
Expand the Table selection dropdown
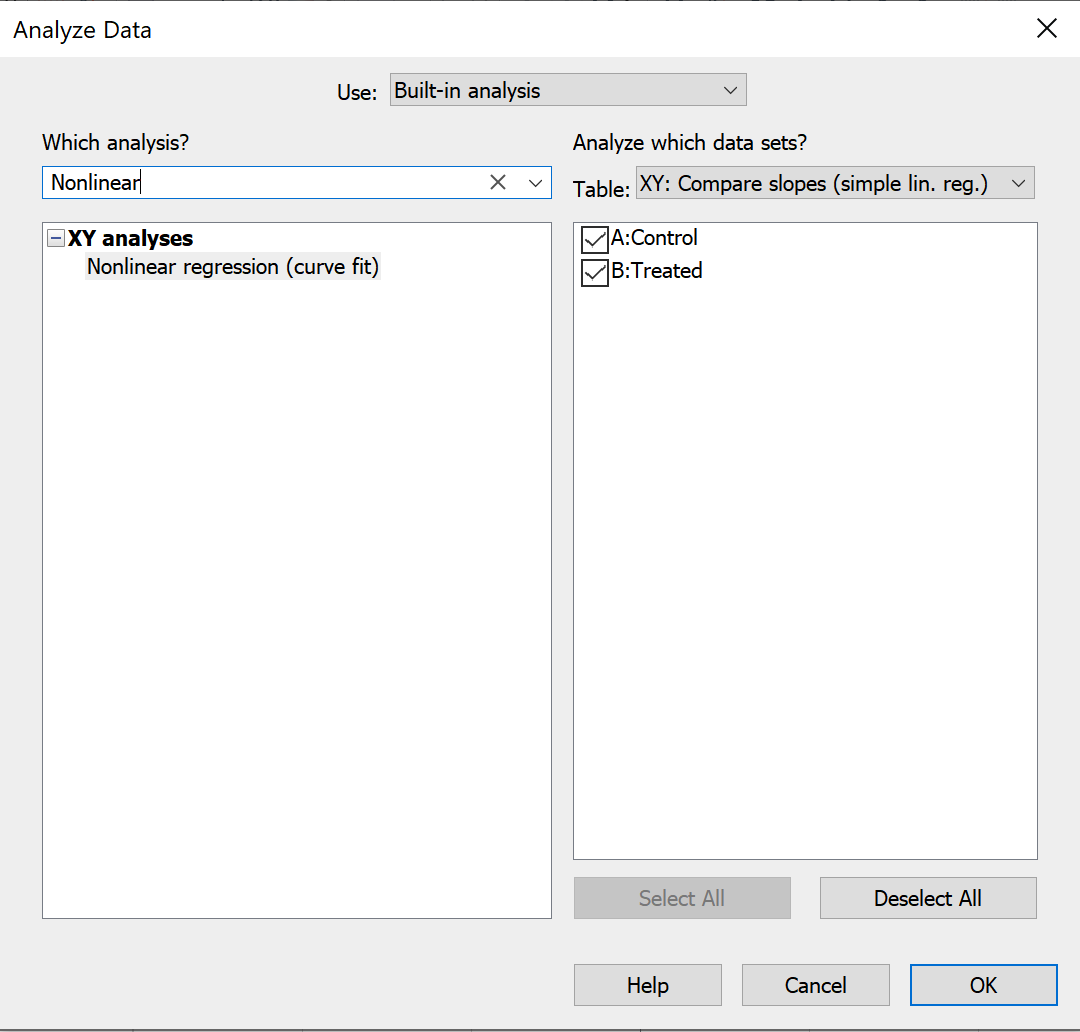click(834, 184)
